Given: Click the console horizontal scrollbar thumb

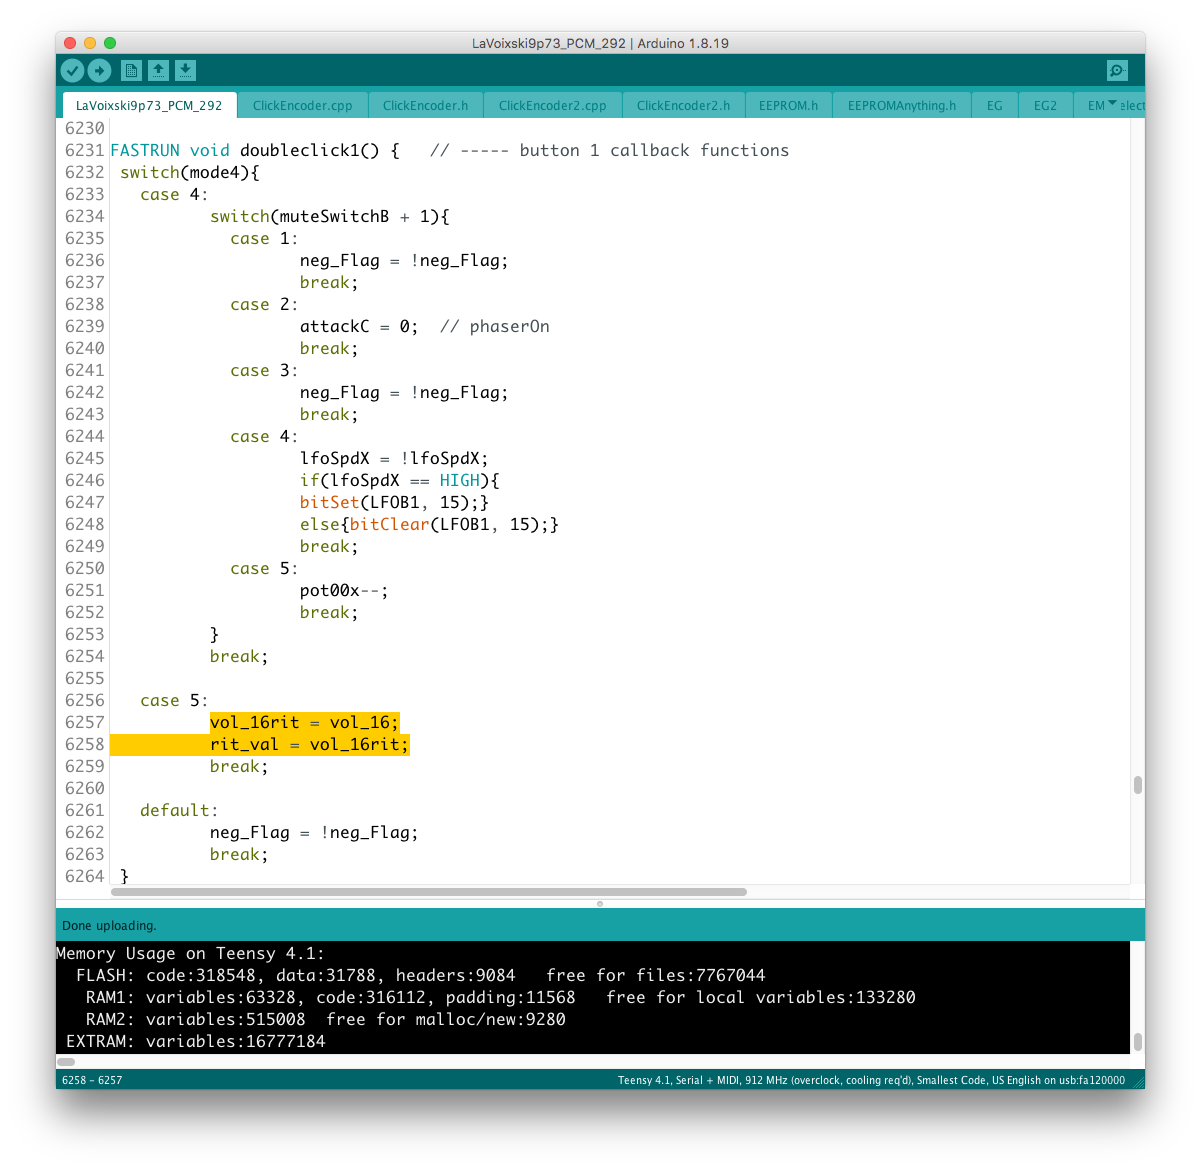Looking at the screenshot, I should click(x=66, y=1062).
